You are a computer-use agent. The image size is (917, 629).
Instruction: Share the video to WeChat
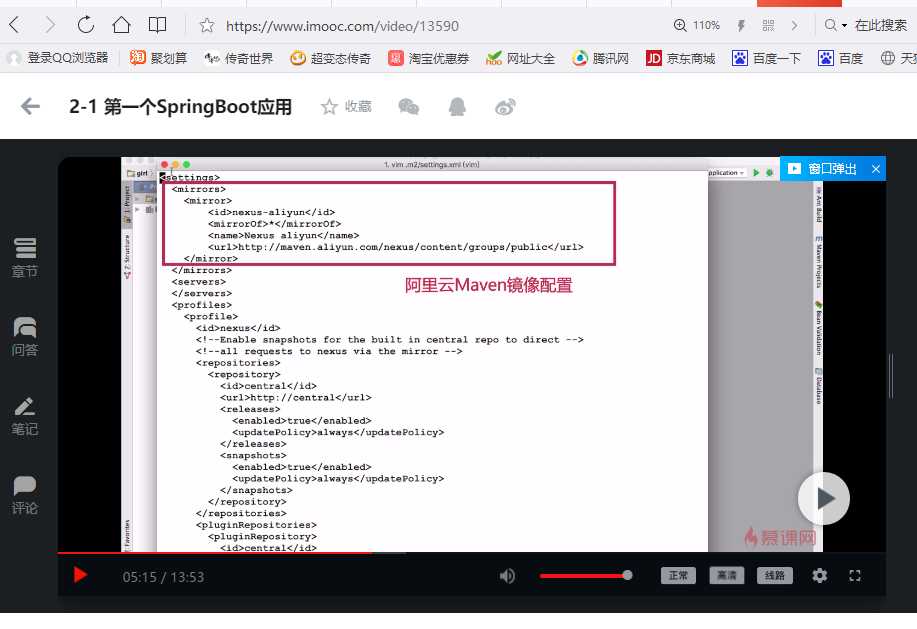(409, 106)
